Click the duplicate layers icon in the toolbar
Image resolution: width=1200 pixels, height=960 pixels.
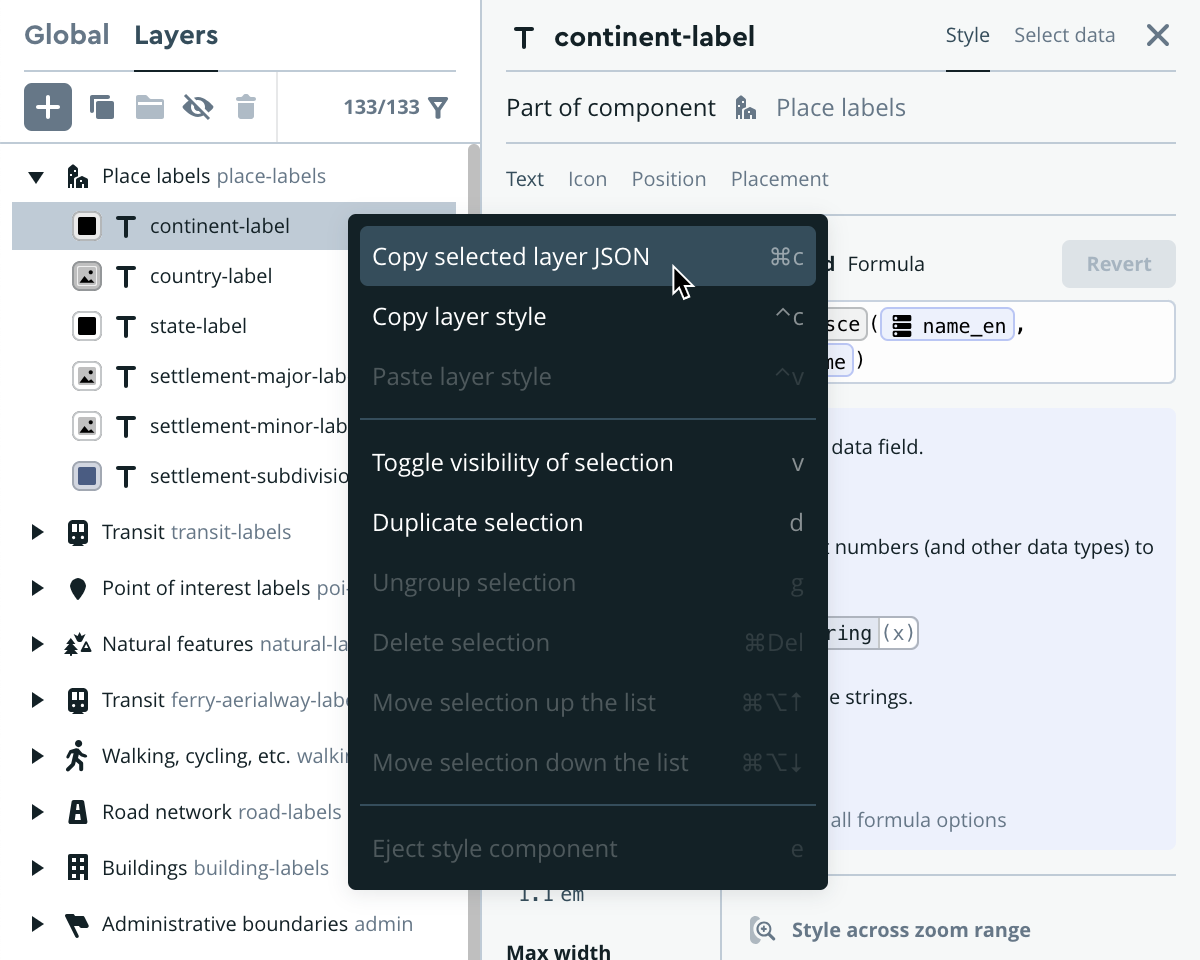(x=101, y=106)
